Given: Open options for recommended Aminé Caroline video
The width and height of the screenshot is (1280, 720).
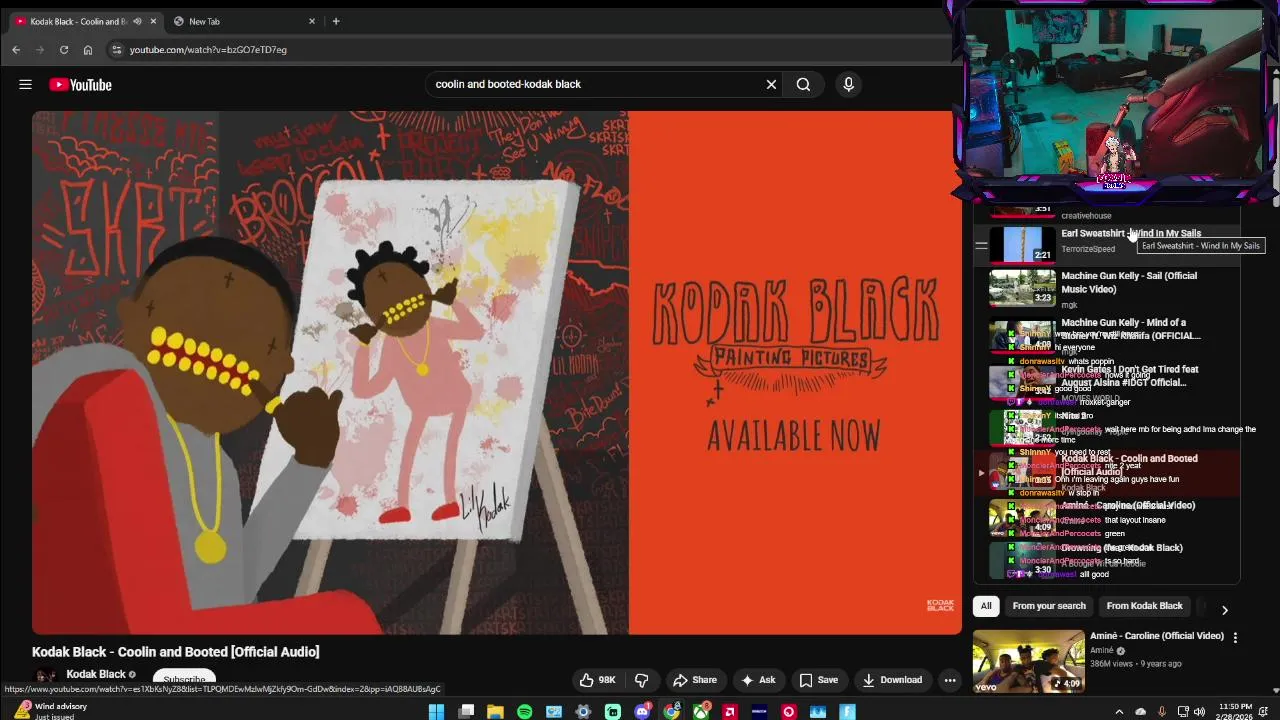Looking at the screenshot, I should (1235, 638).
